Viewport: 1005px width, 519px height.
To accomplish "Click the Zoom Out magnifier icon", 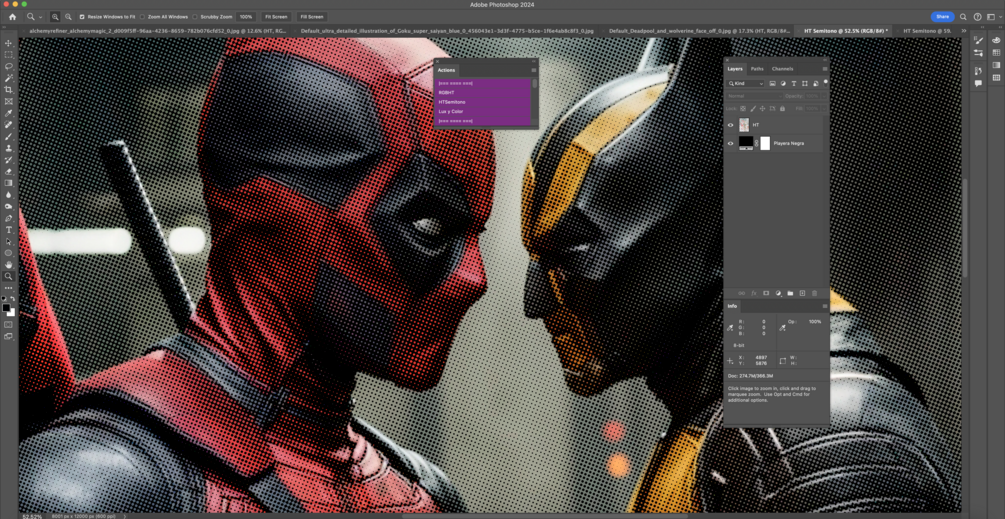I will (x=68, y=17).
